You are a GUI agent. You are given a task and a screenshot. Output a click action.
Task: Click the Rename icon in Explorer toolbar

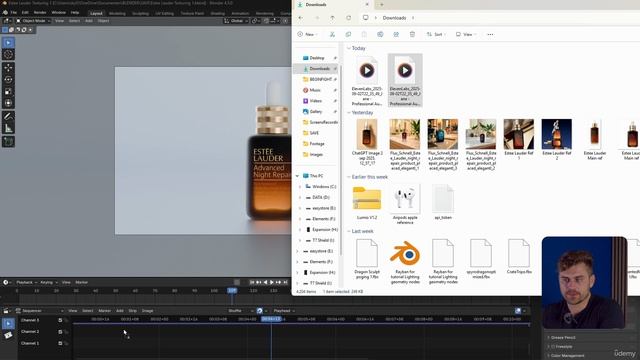(380, 34)
